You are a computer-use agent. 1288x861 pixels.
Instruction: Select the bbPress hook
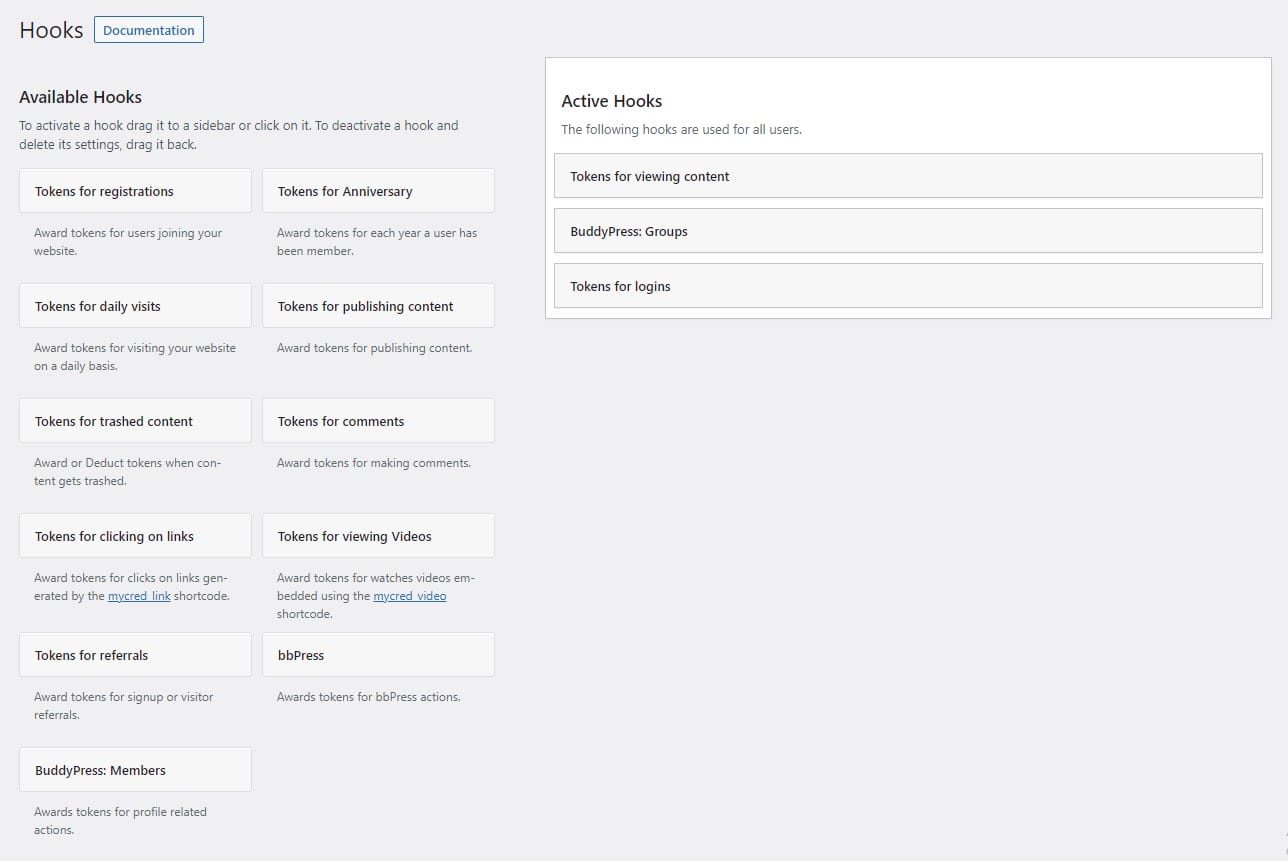(378, 655)
